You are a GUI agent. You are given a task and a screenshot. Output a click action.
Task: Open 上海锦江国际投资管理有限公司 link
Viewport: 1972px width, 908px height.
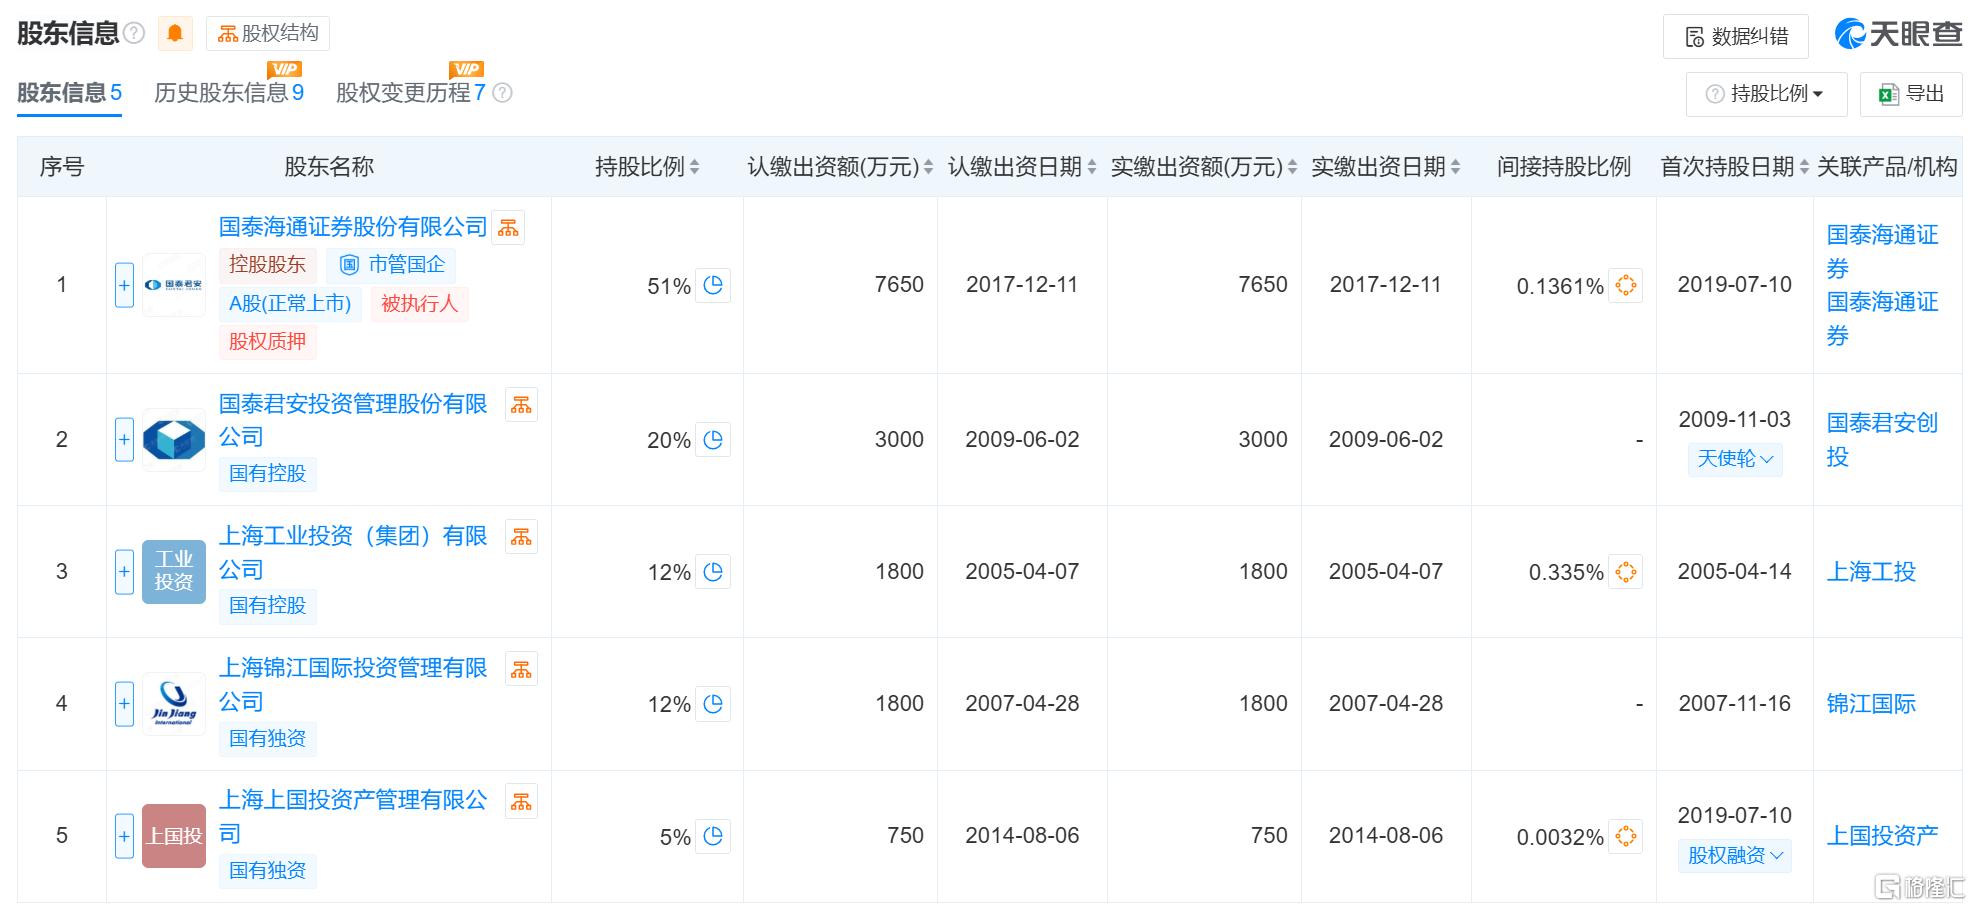click(x=353, y=684)
